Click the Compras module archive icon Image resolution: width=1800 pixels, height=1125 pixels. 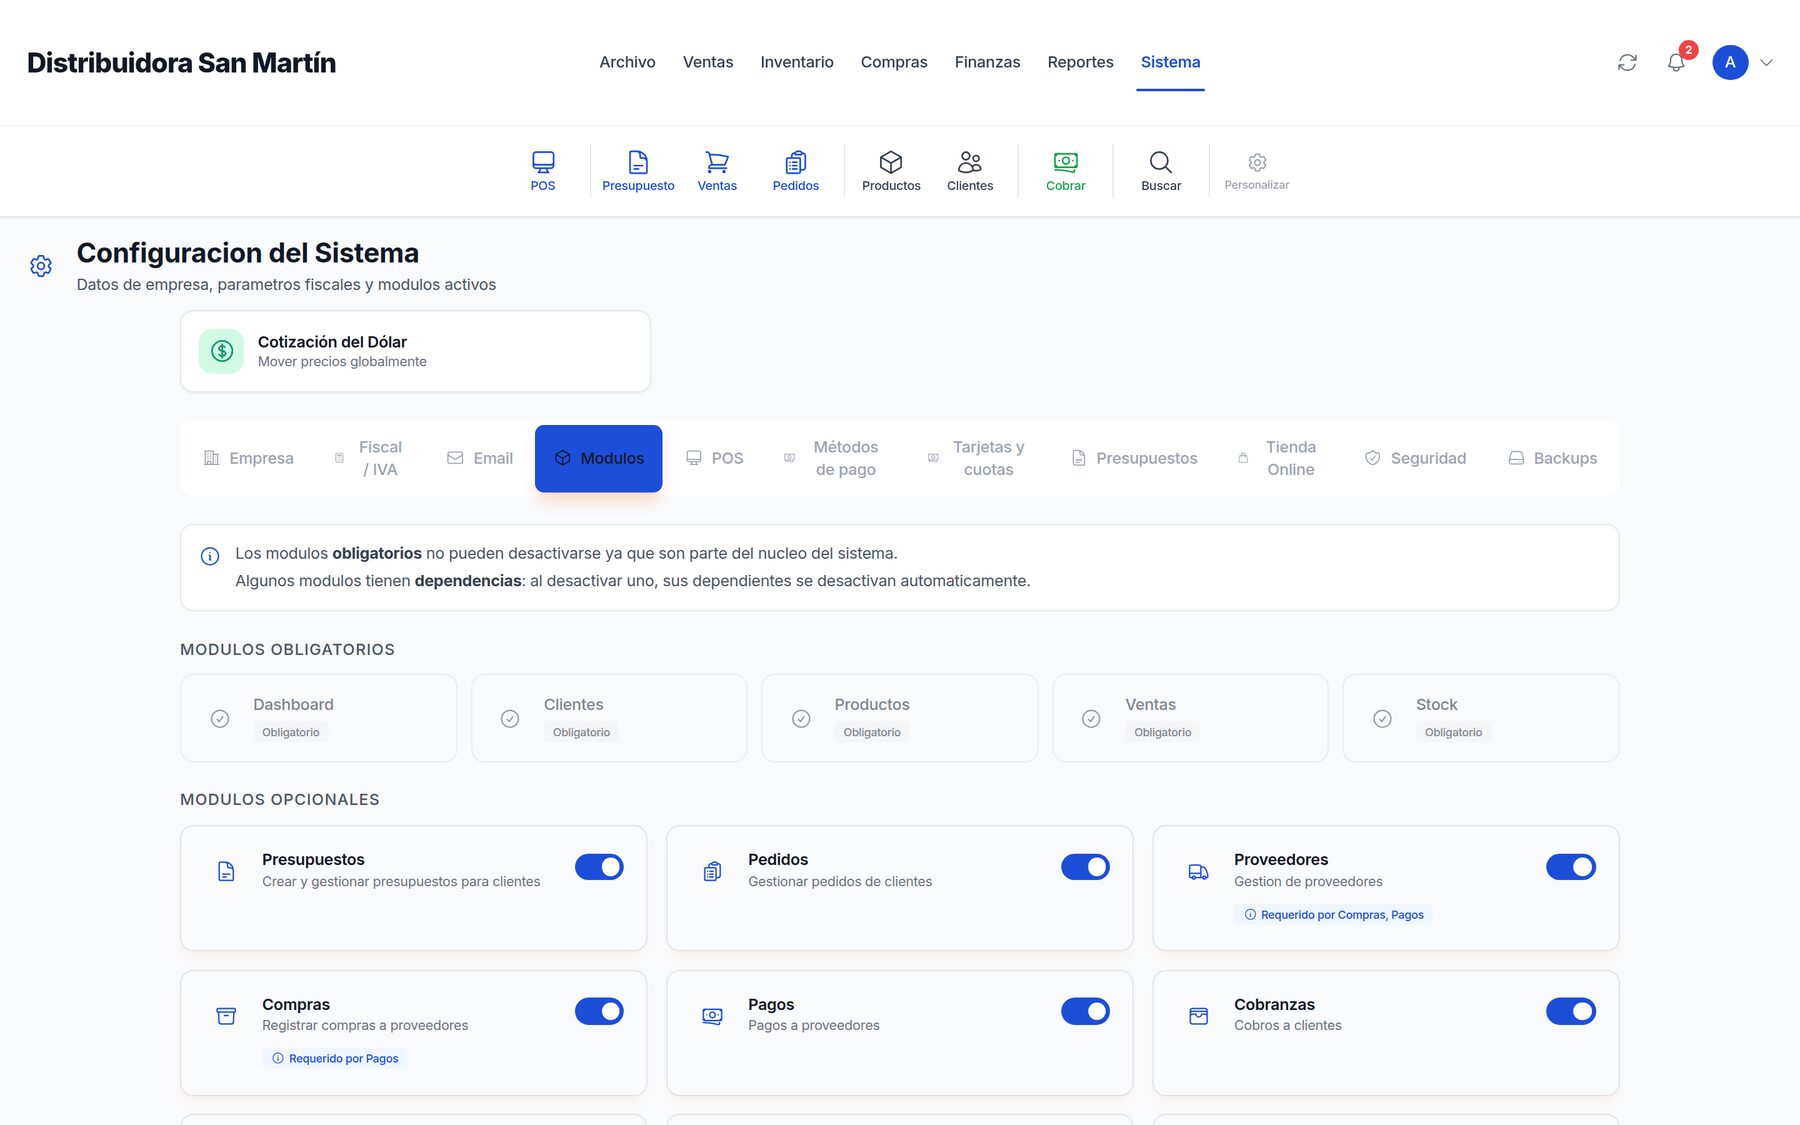(x=226, y=1016)
